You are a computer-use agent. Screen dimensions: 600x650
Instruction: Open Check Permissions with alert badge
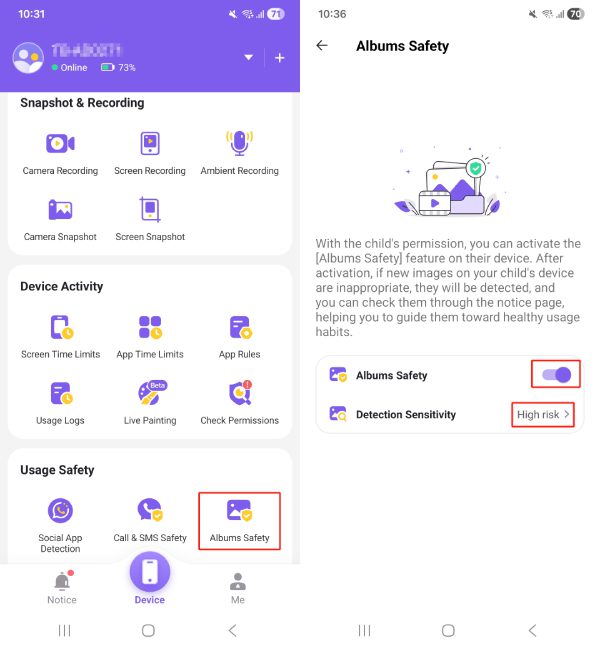click(x=239, y=403)
